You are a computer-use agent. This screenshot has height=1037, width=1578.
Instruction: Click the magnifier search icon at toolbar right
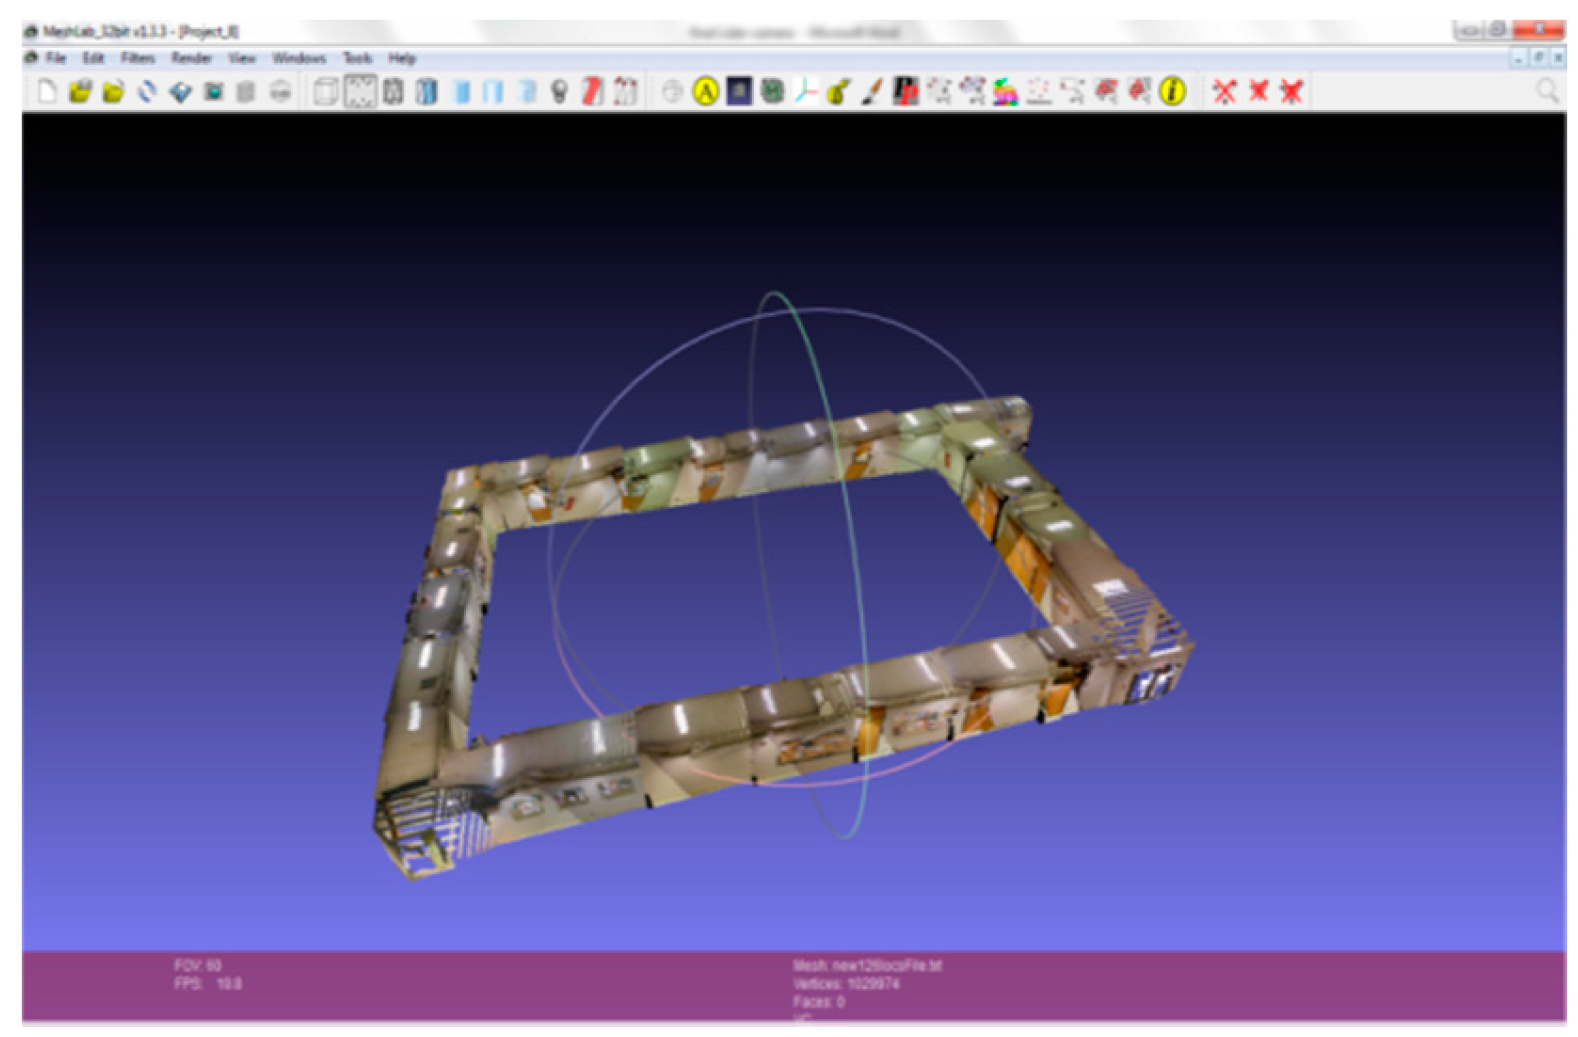(1547, 92)
